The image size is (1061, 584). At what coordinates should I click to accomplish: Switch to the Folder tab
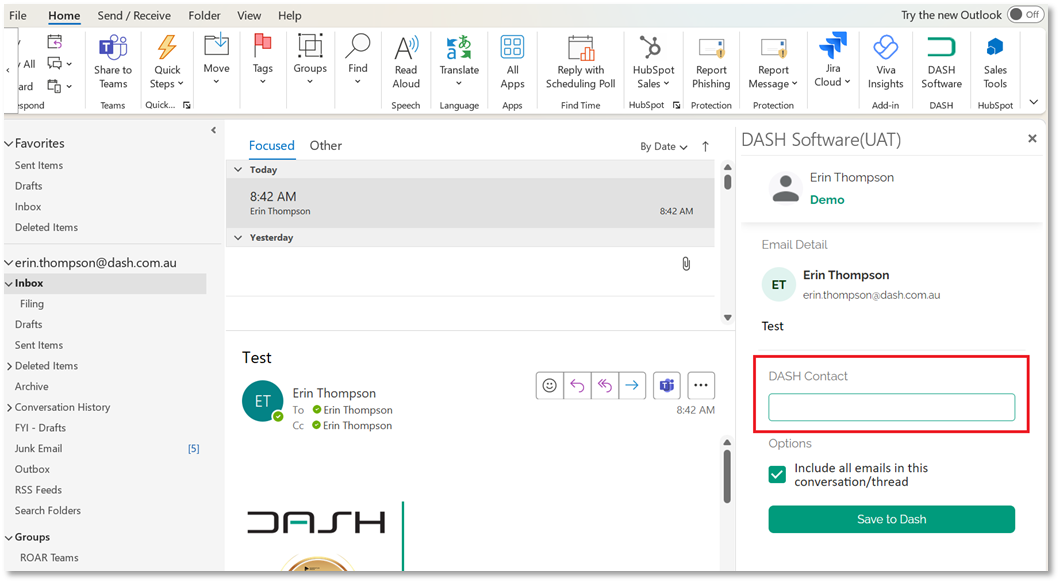click(204, 15)
